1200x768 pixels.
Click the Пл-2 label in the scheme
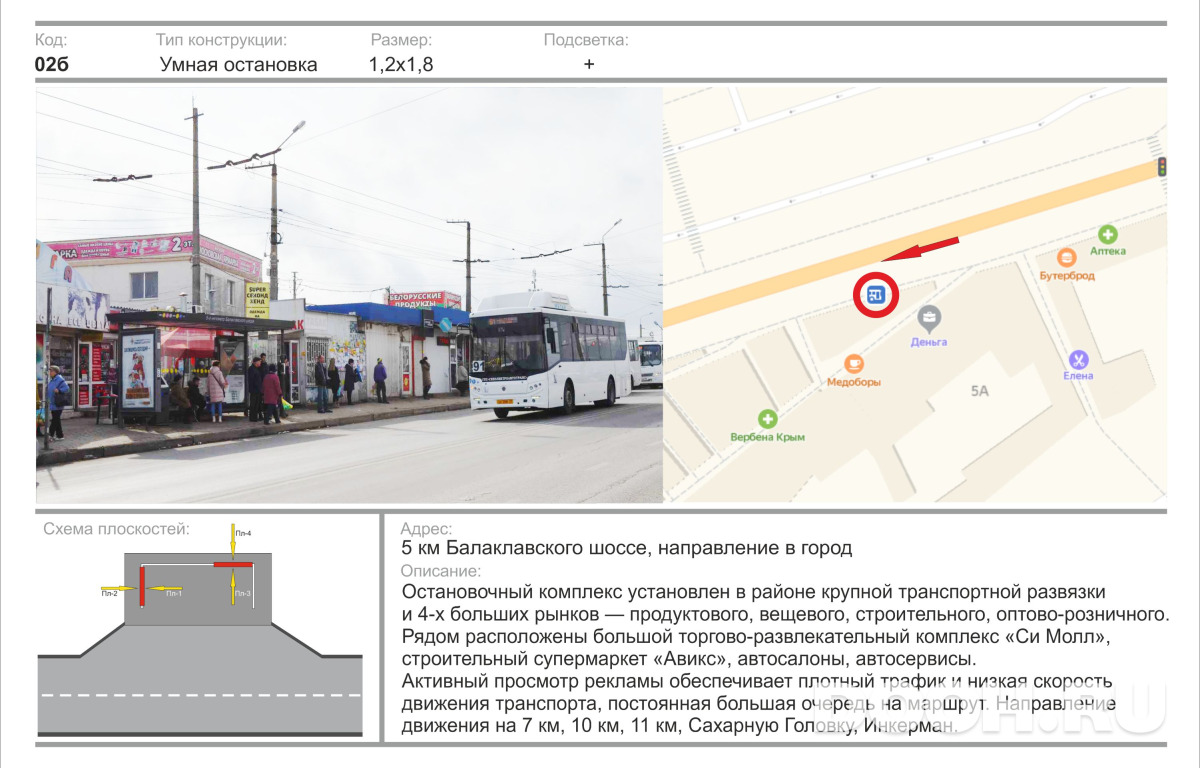point(109,594)
